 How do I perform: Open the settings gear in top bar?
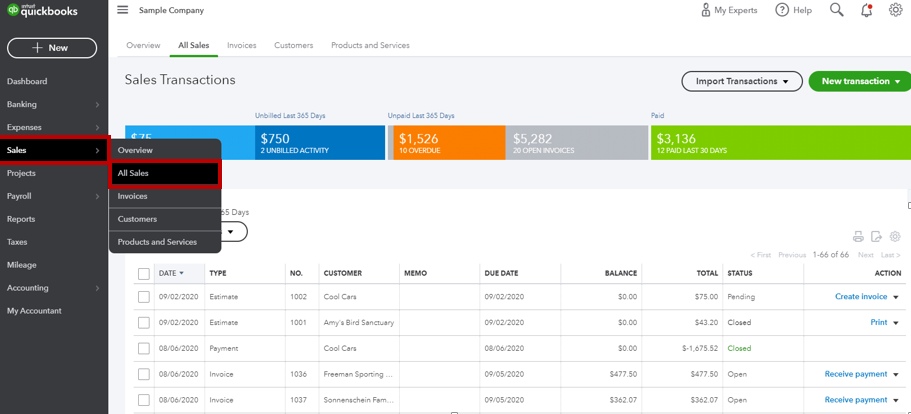895,10
